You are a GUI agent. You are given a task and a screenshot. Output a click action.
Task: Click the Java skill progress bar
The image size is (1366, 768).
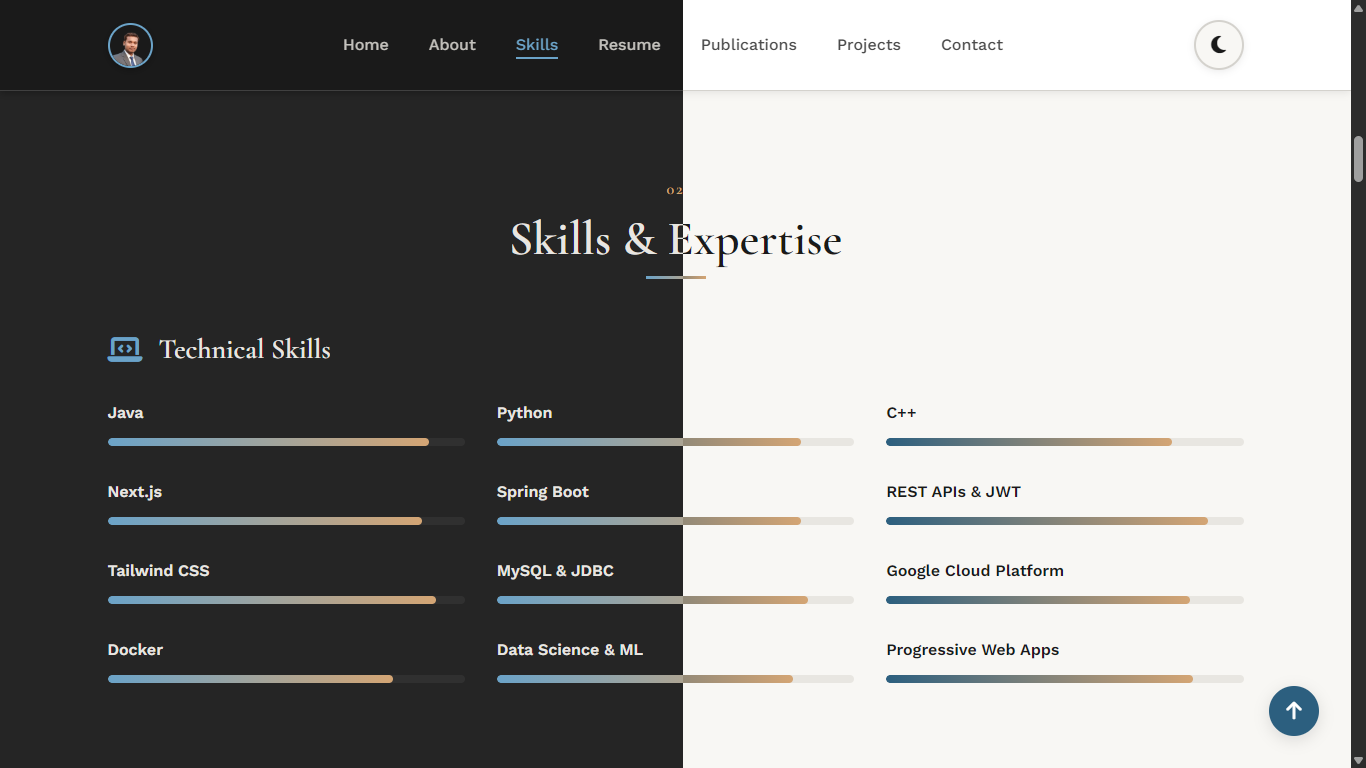pos(286,442)
